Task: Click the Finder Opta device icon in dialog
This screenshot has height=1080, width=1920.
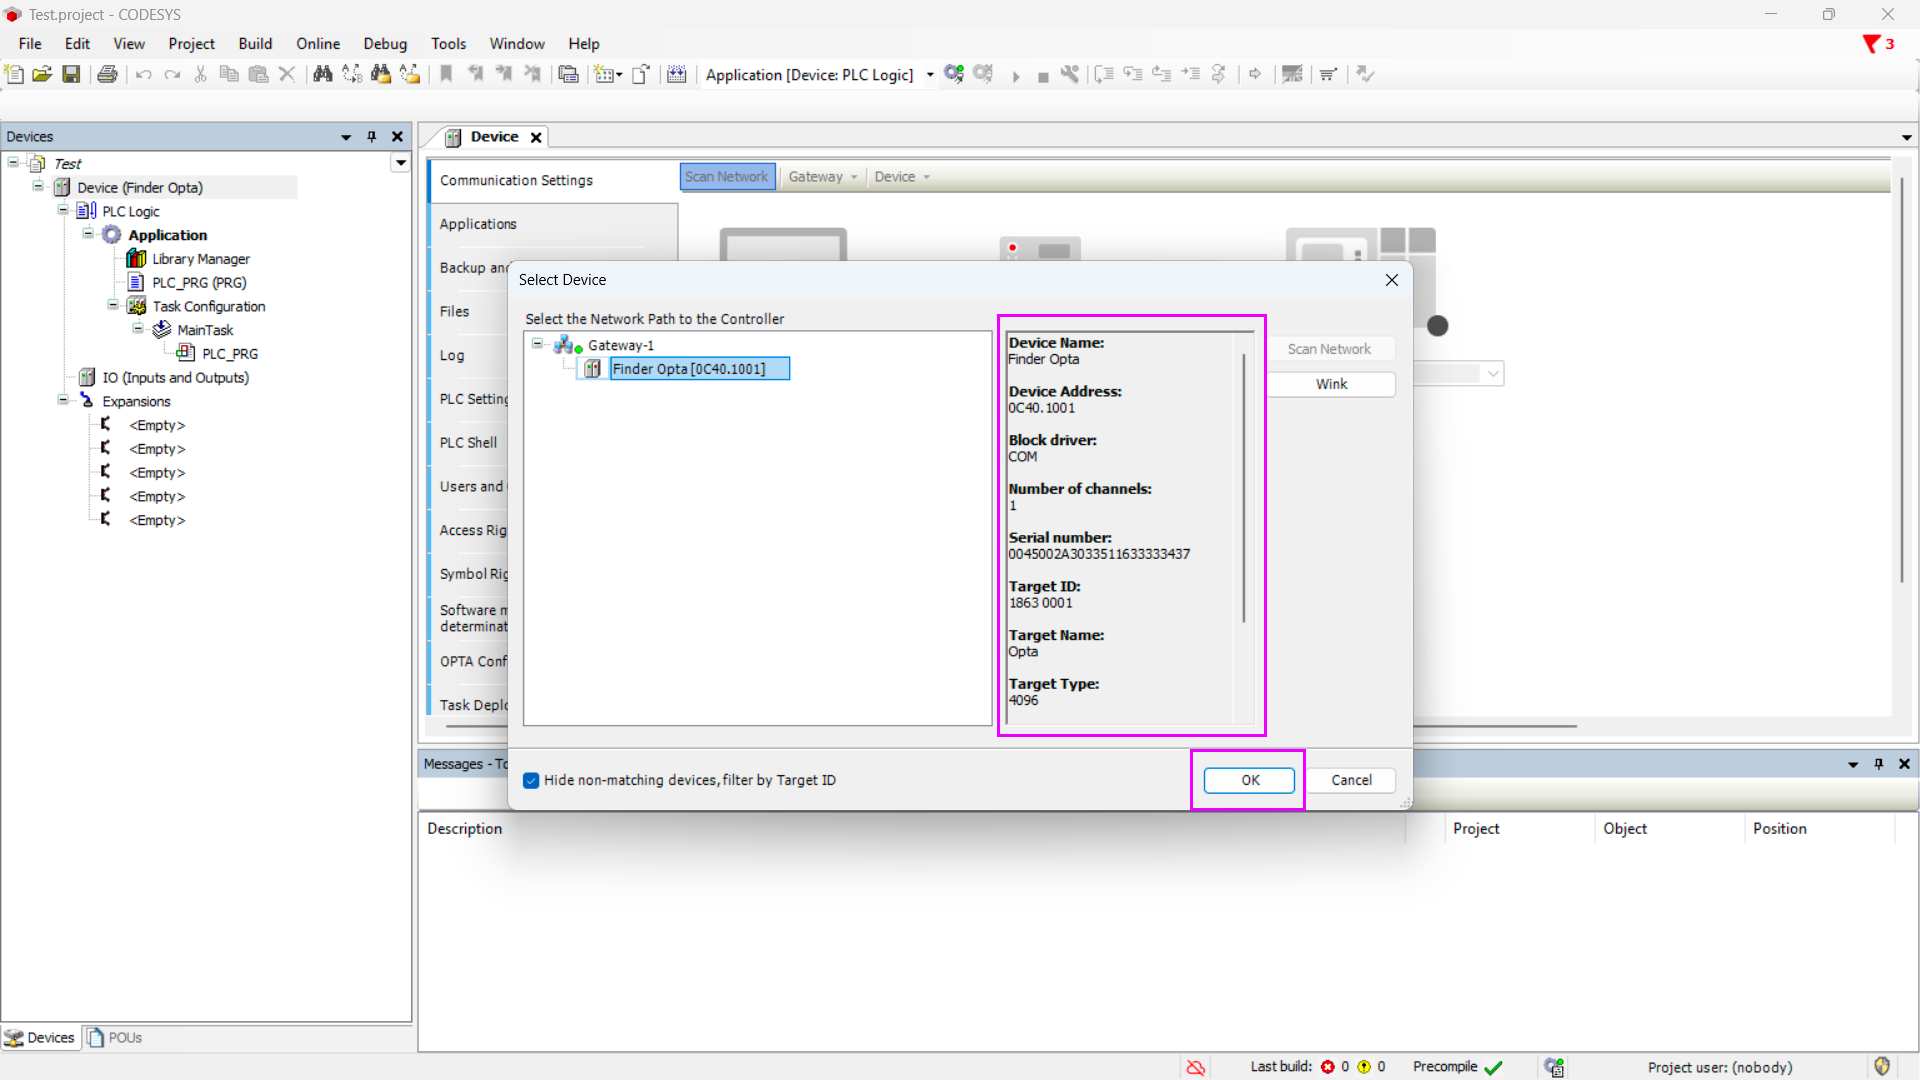Action: tap(593, 369)
